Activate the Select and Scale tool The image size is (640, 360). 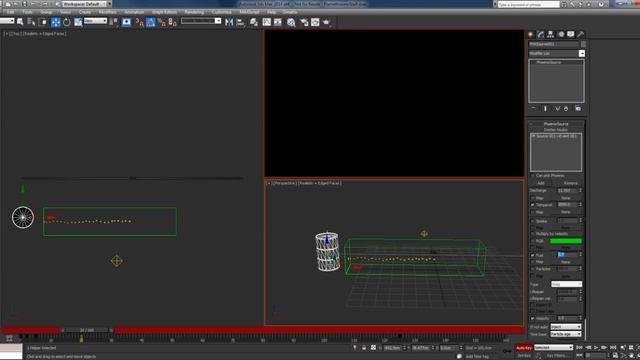pyautogui.click(x=78, y=22)
